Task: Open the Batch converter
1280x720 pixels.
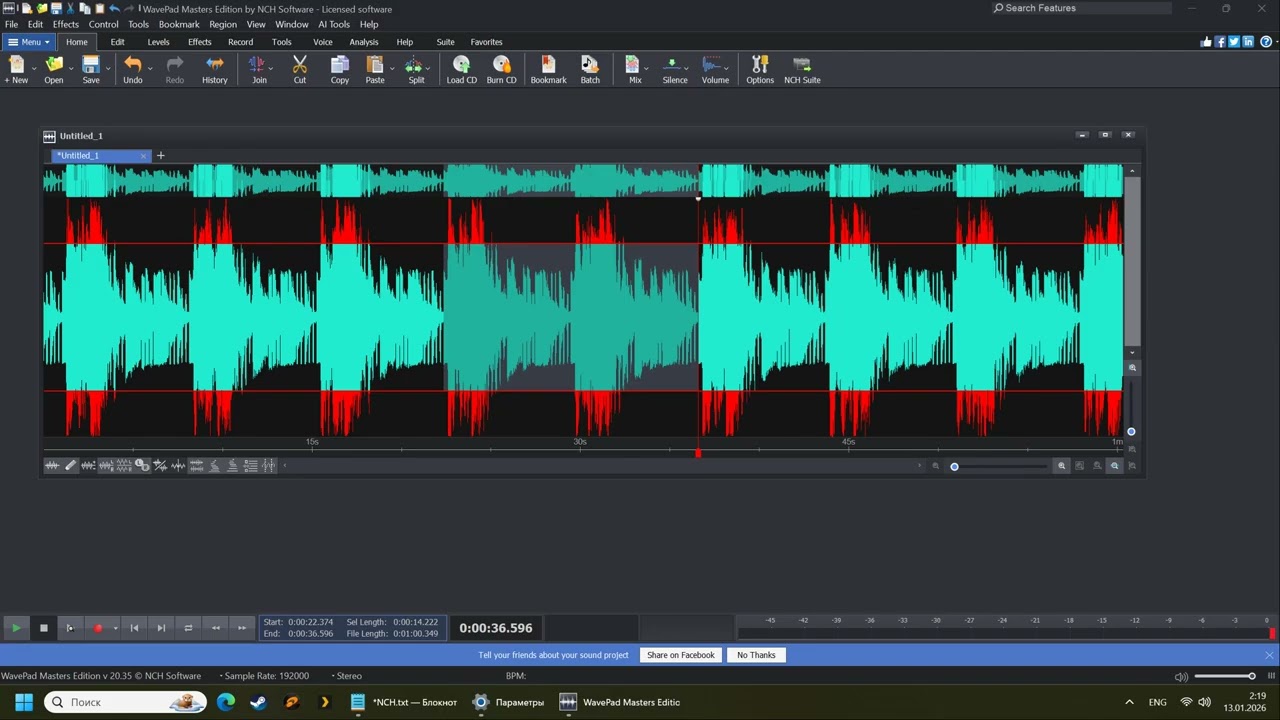Action: click(x=590, y=70)
